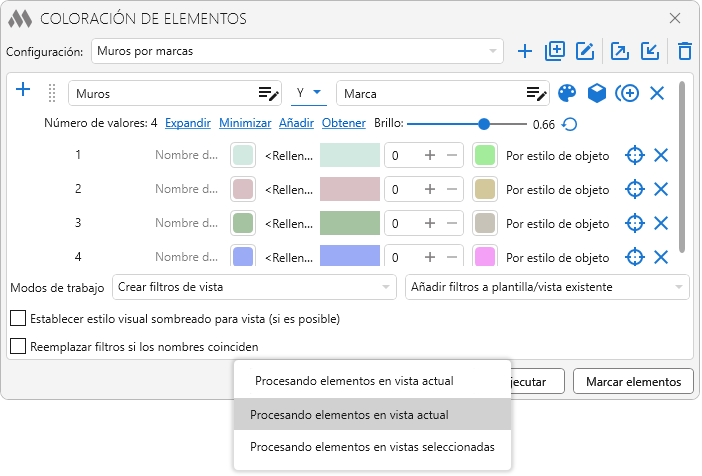The image size is (702, 476).
Task: Reset brightness with circular arrow icon
Action: tap(569, 124)
